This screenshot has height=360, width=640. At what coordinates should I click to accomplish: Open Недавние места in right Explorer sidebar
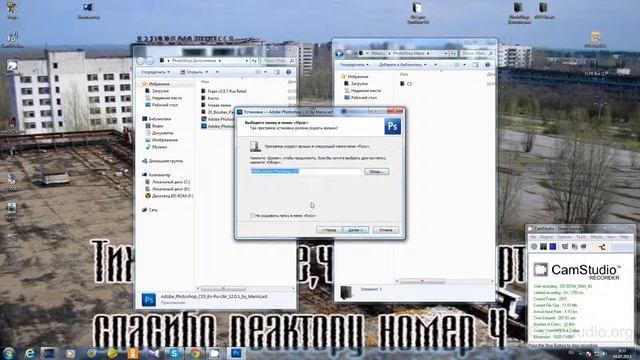tap(362, 91)
